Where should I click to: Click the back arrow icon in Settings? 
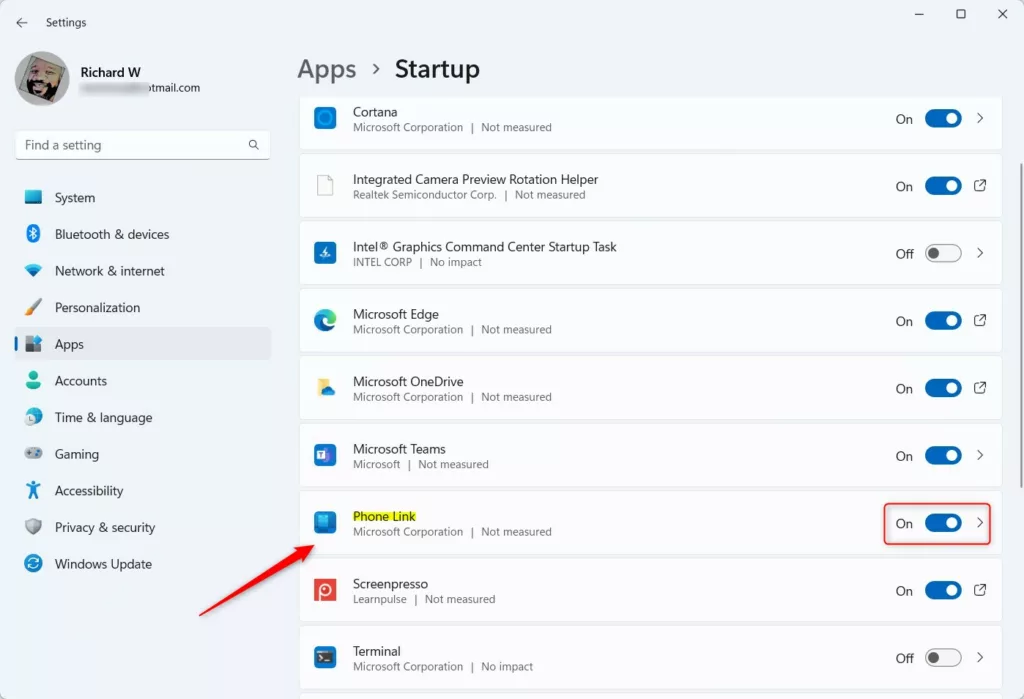22,22
